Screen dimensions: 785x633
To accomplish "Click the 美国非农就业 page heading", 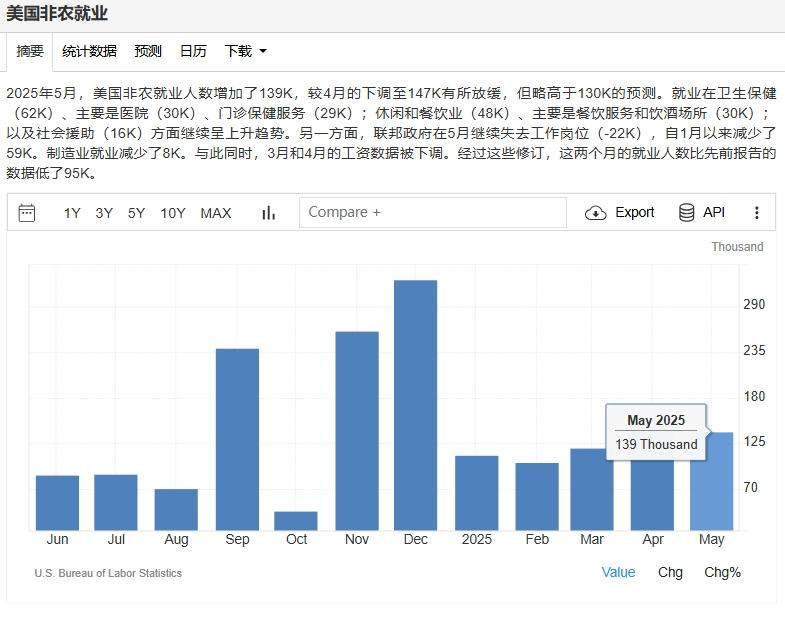I will [x=57, y=13].
